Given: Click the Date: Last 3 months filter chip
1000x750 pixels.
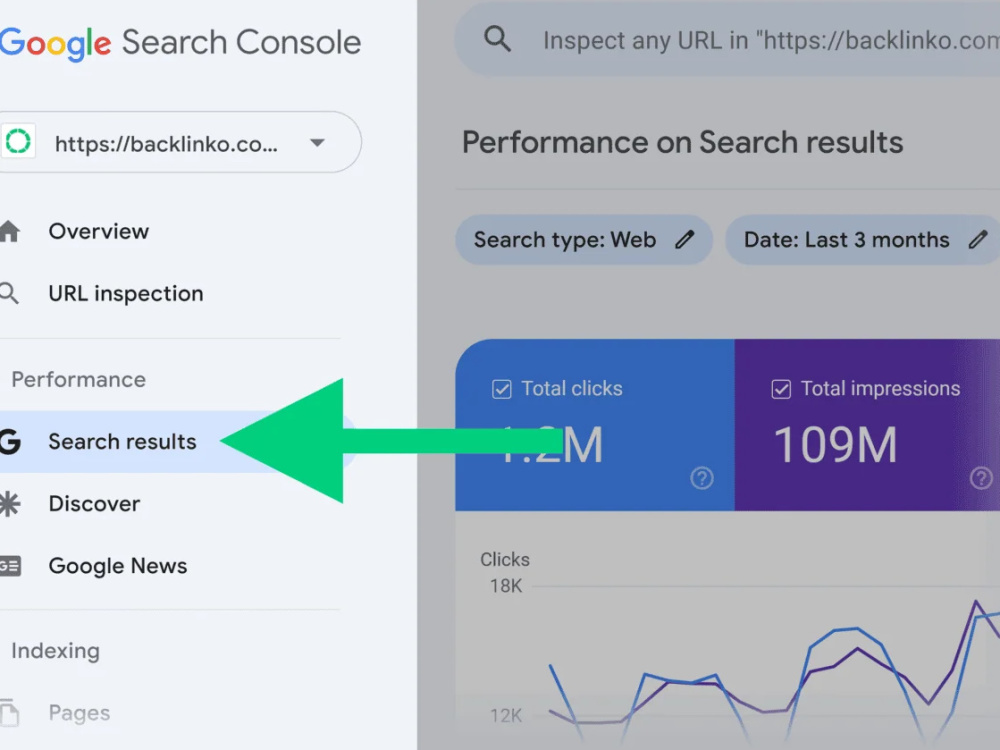Looking at the screenshot, I should (x=862, y=240).
